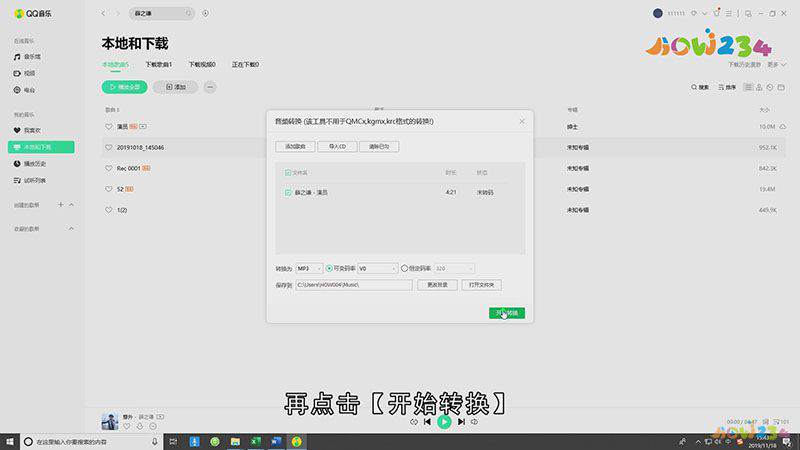Go back with the left arrow

coord(103,13)
